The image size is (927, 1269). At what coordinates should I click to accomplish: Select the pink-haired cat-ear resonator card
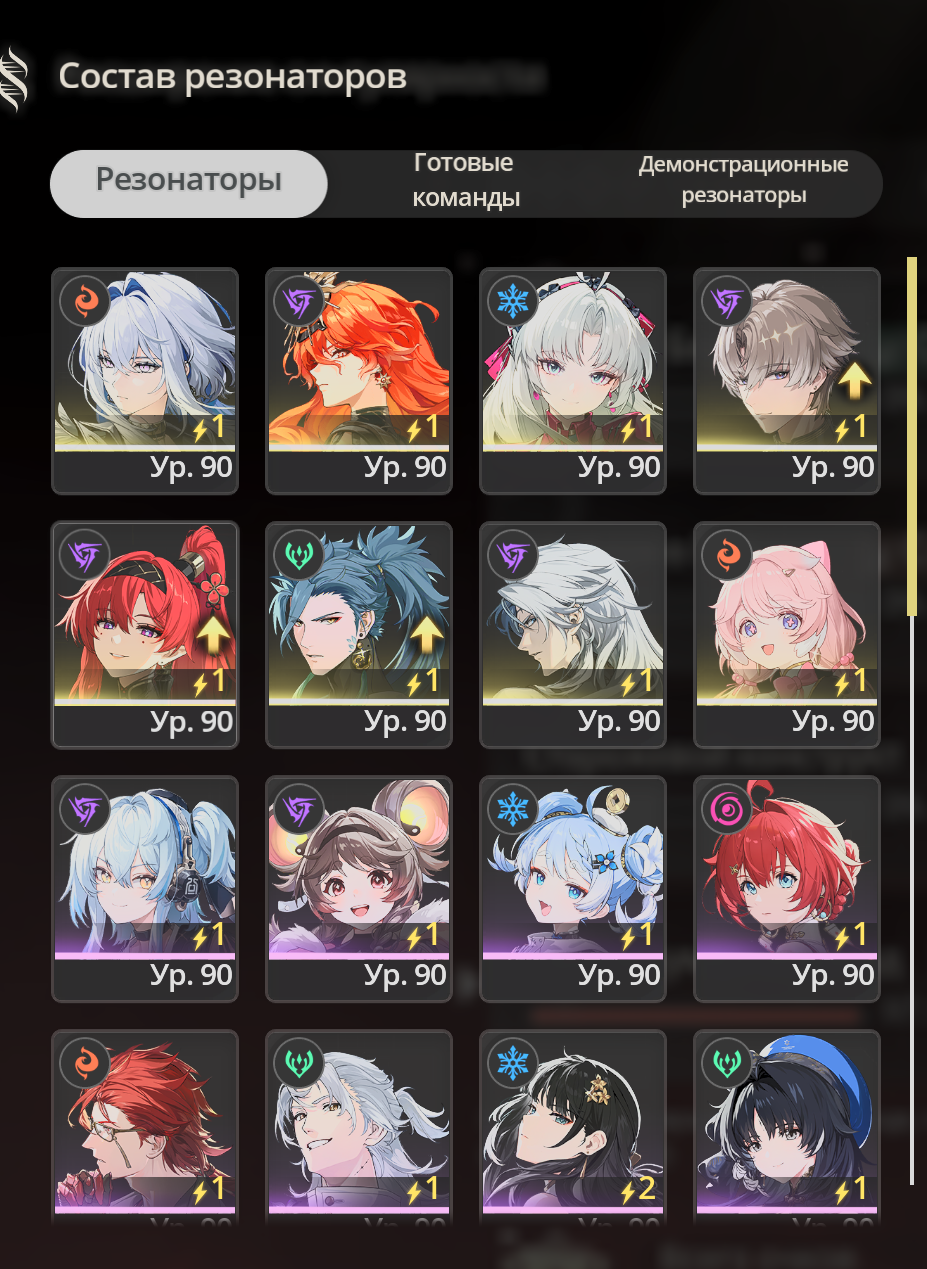pos(787,635)
